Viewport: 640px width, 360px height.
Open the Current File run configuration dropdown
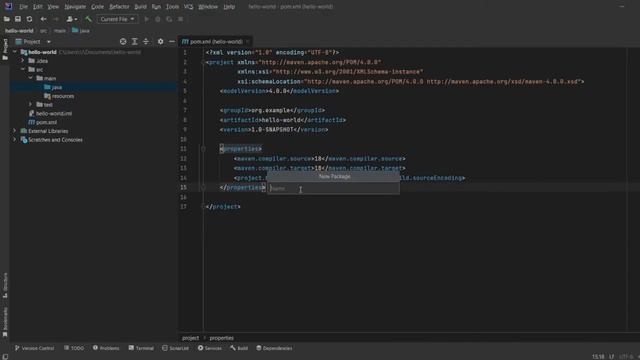coord(117,19)
